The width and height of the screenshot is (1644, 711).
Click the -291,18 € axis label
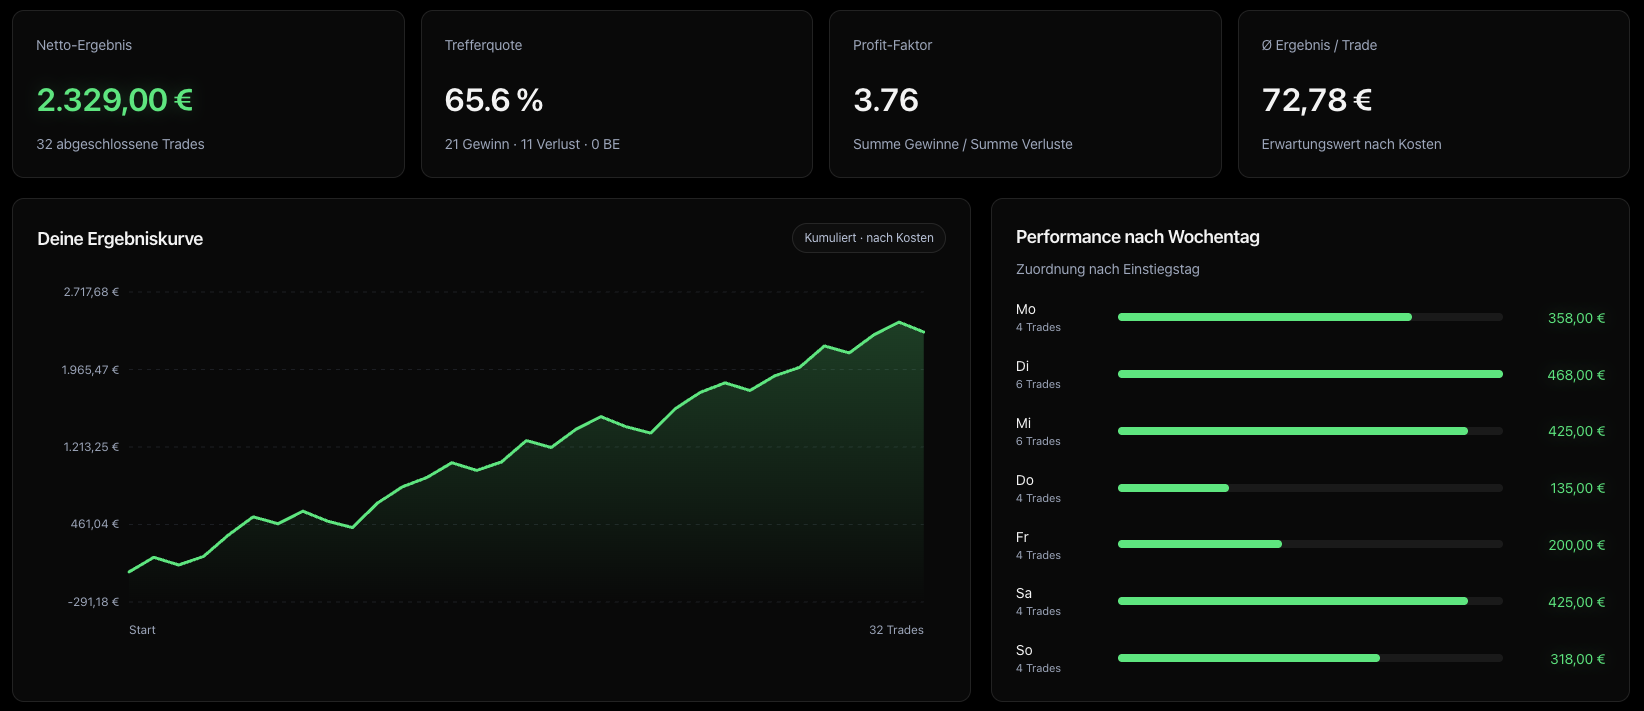point(93,602)
